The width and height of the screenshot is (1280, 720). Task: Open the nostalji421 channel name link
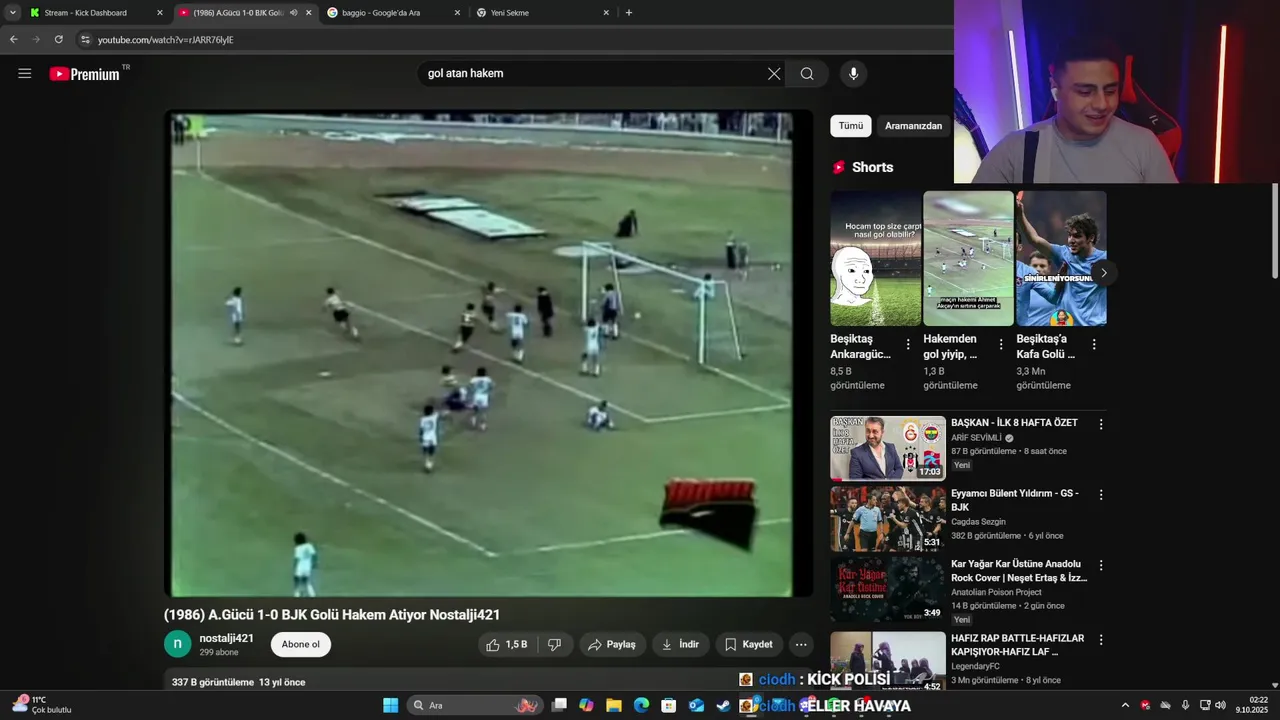[226, 638]
